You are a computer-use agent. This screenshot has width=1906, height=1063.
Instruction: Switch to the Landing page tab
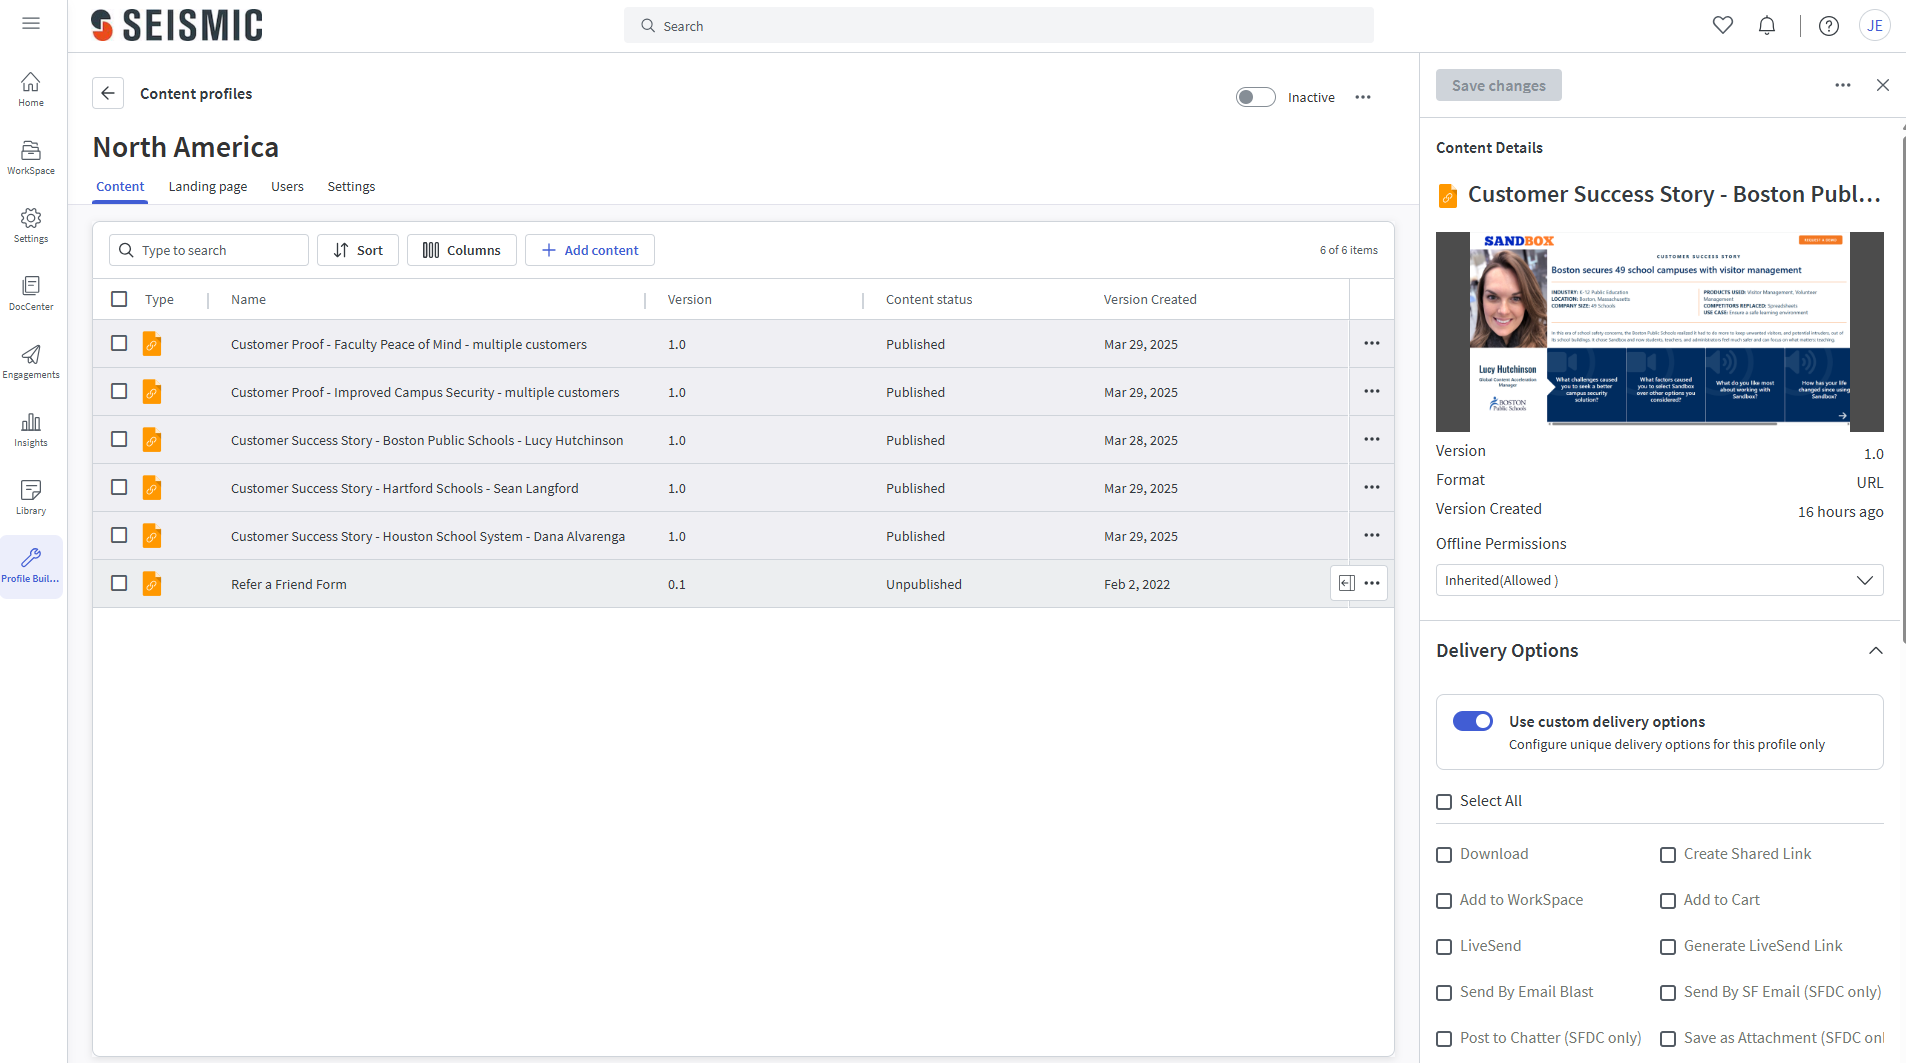207,187
